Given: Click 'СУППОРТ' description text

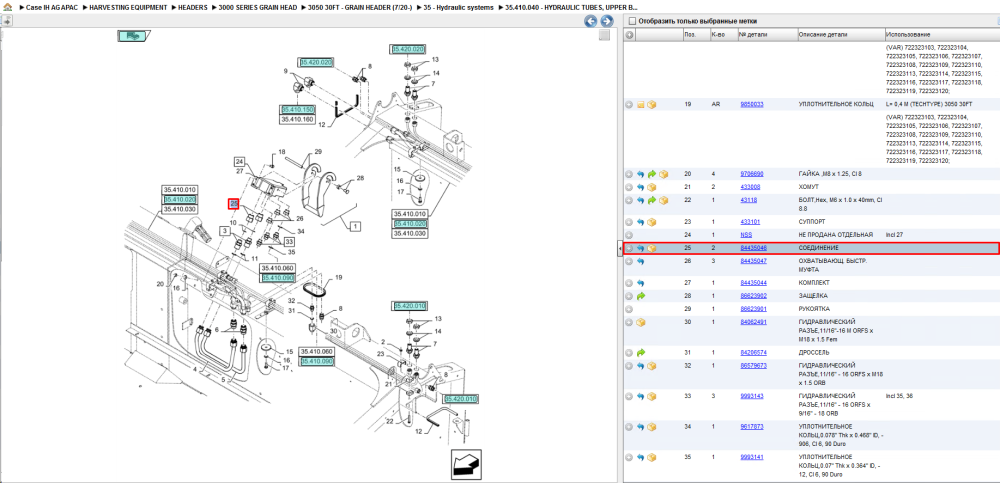Looking at the screenshot, I should pyautogui.click(x=812, y=222).
